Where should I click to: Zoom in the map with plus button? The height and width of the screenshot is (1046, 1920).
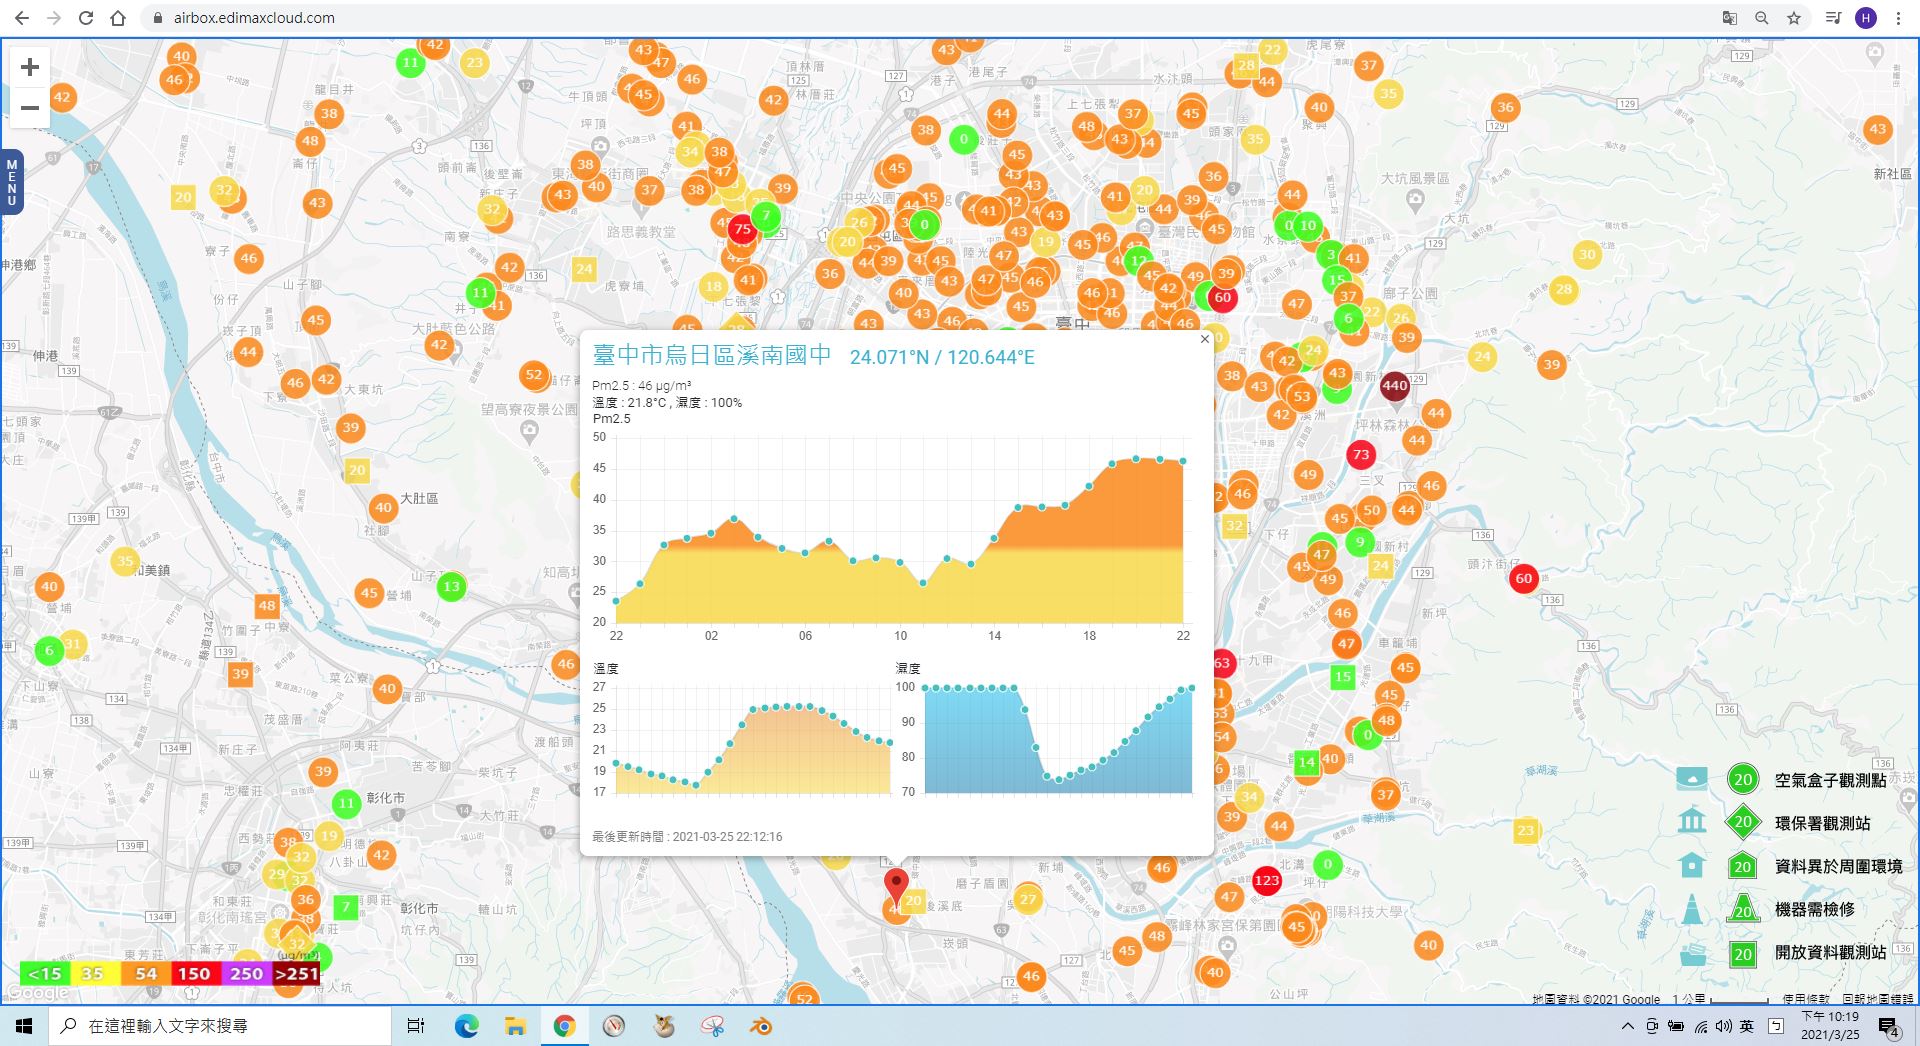click(x=30, y=67)
